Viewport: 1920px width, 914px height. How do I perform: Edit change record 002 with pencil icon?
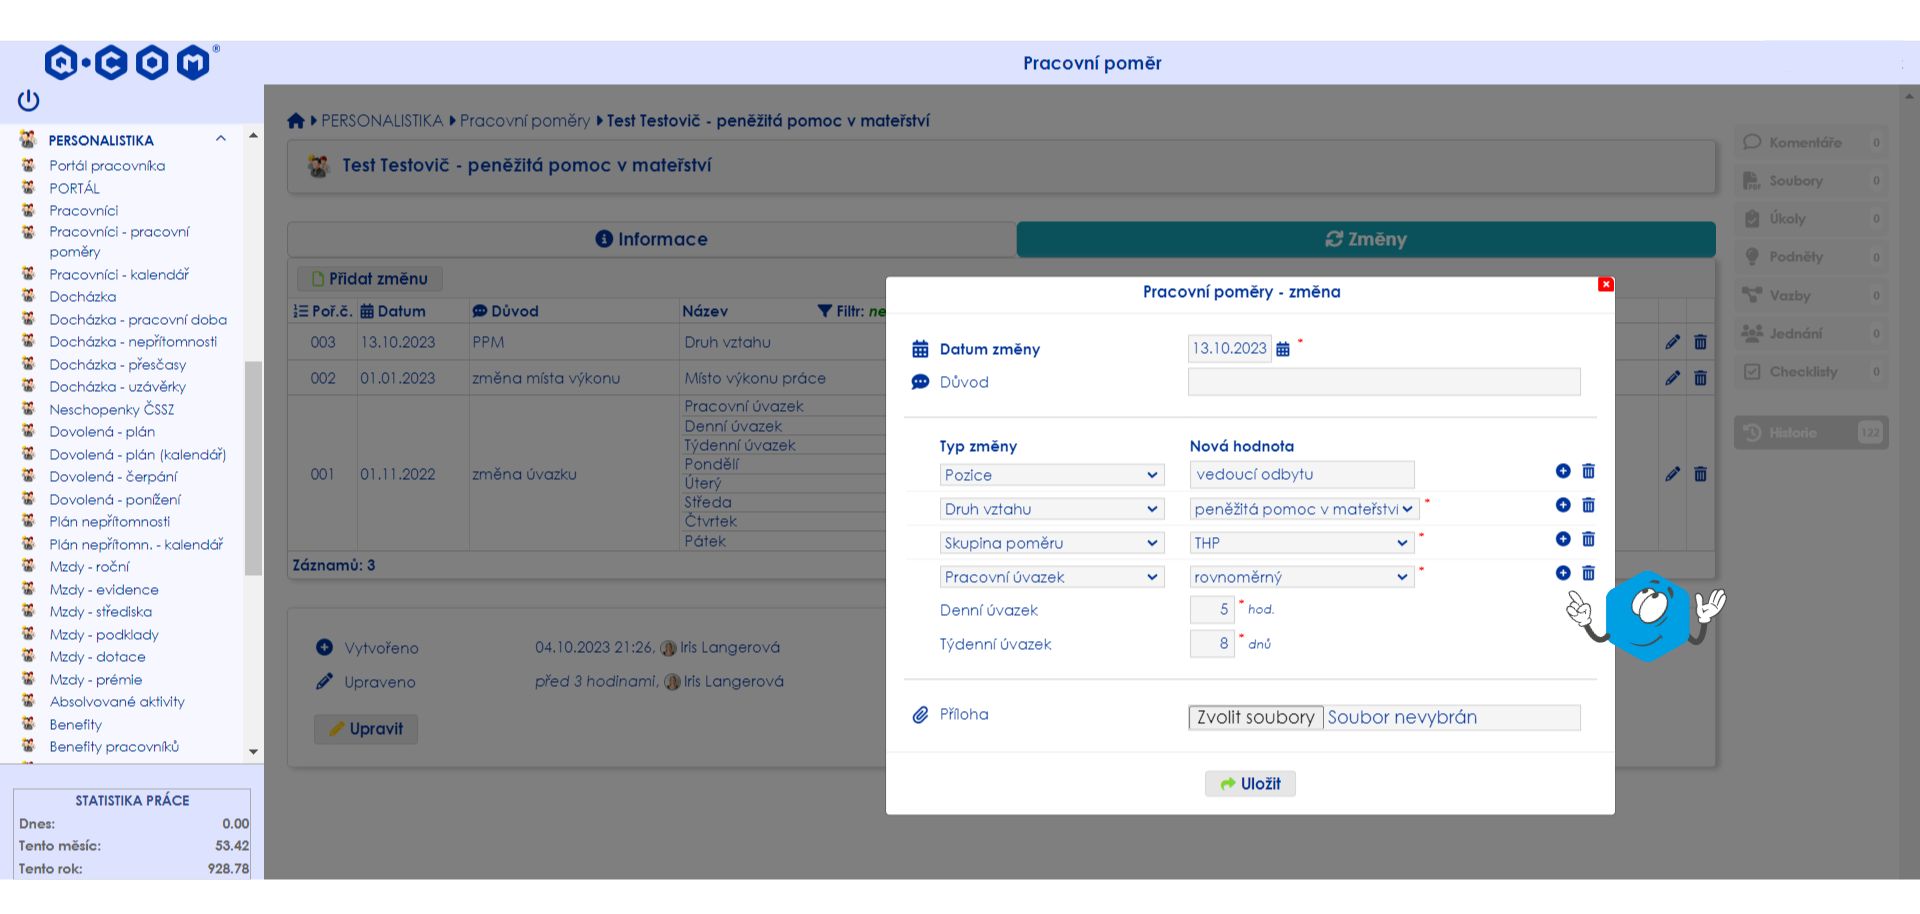1673,378
